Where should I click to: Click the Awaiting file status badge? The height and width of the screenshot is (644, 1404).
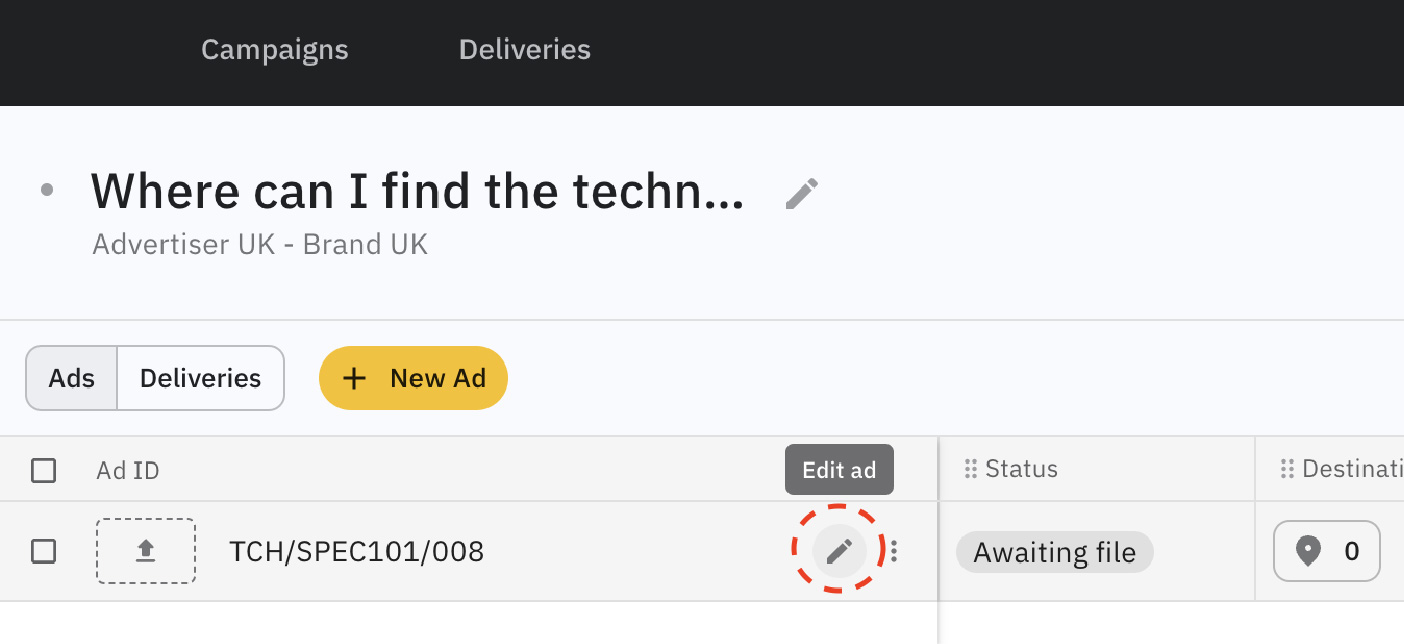(1054, 552)
